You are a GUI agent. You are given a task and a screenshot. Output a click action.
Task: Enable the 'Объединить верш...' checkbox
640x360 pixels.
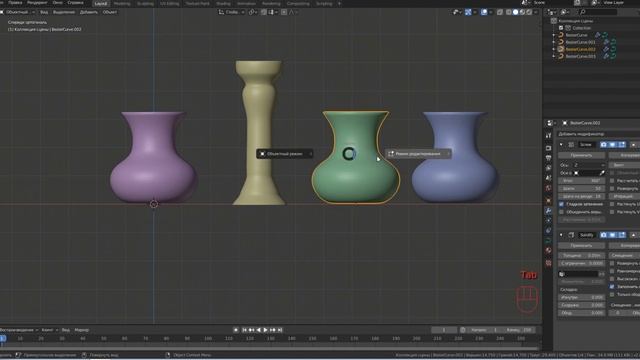[x=562, y=212]
